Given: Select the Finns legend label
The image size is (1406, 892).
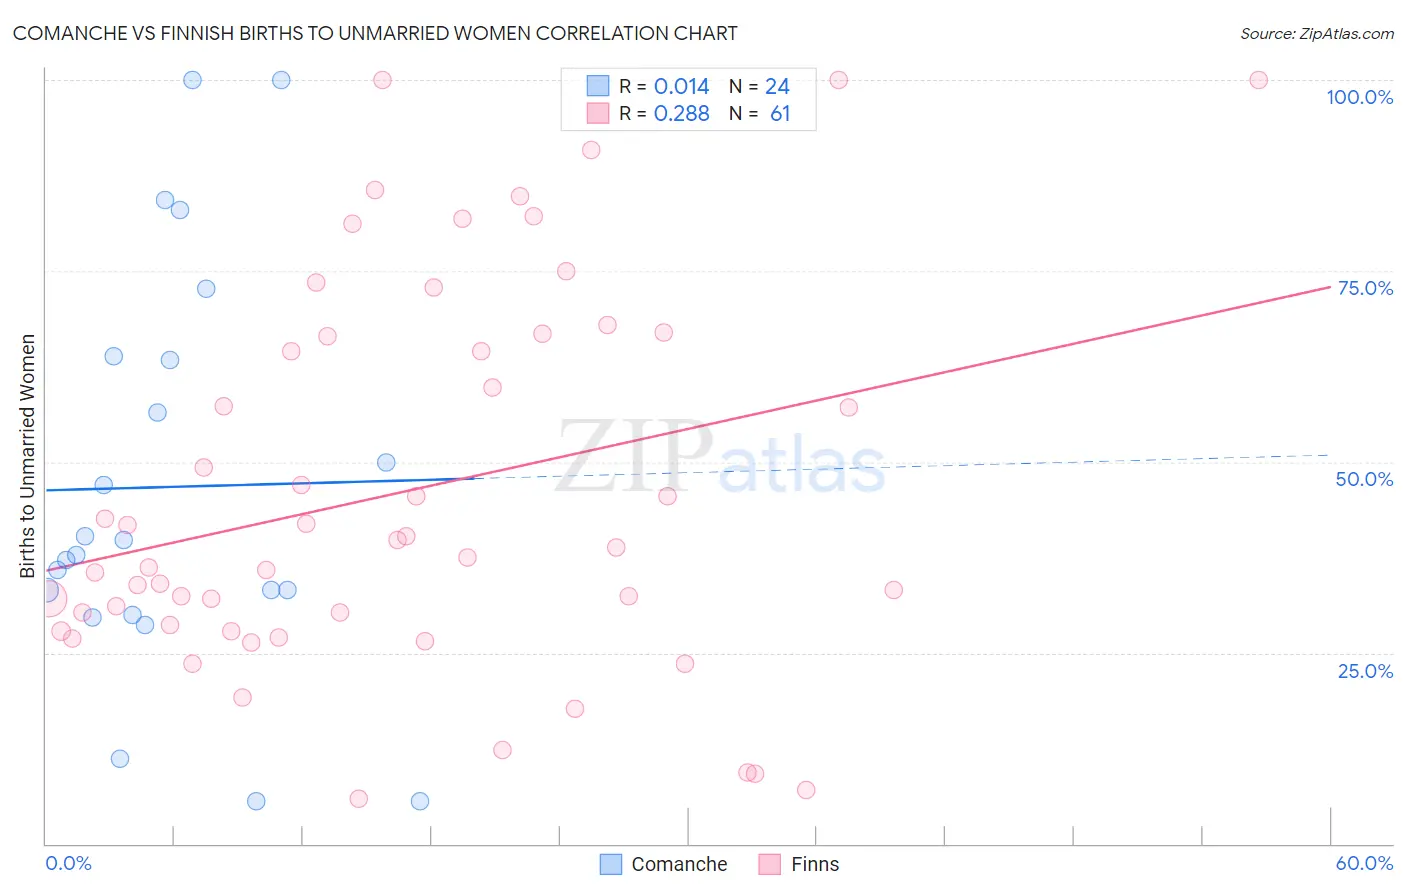Looking at the screenshot, I should [815, 864].
